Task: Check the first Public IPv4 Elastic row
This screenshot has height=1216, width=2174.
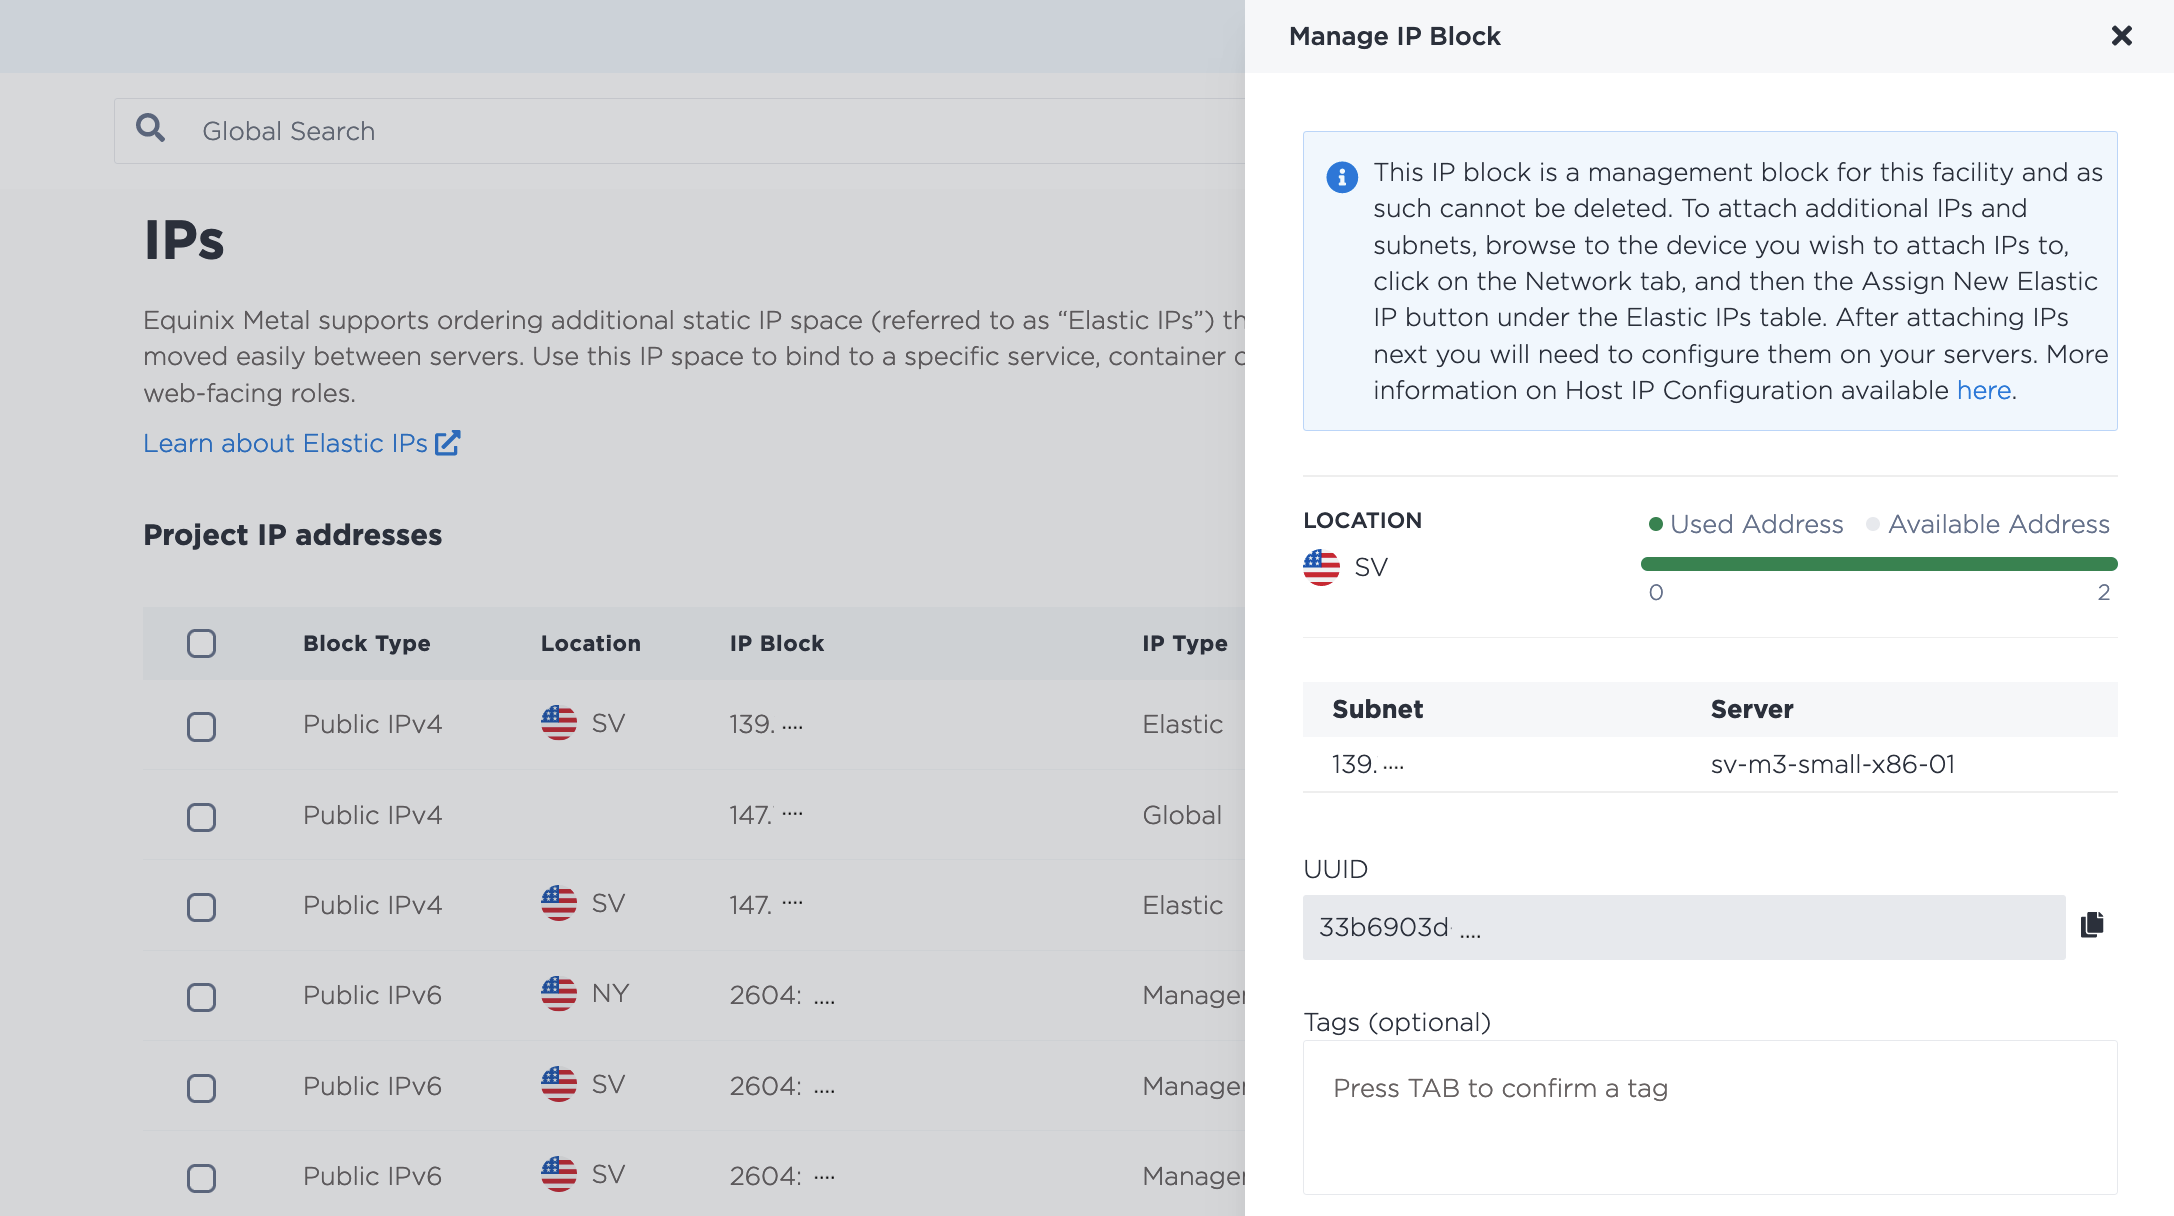Action: pyautogui.click(x=201, y=726)
